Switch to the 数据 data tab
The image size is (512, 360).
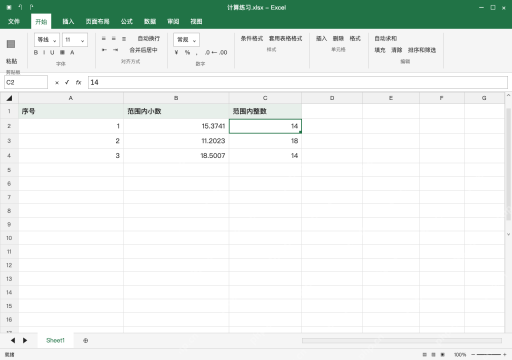[150, 21]
